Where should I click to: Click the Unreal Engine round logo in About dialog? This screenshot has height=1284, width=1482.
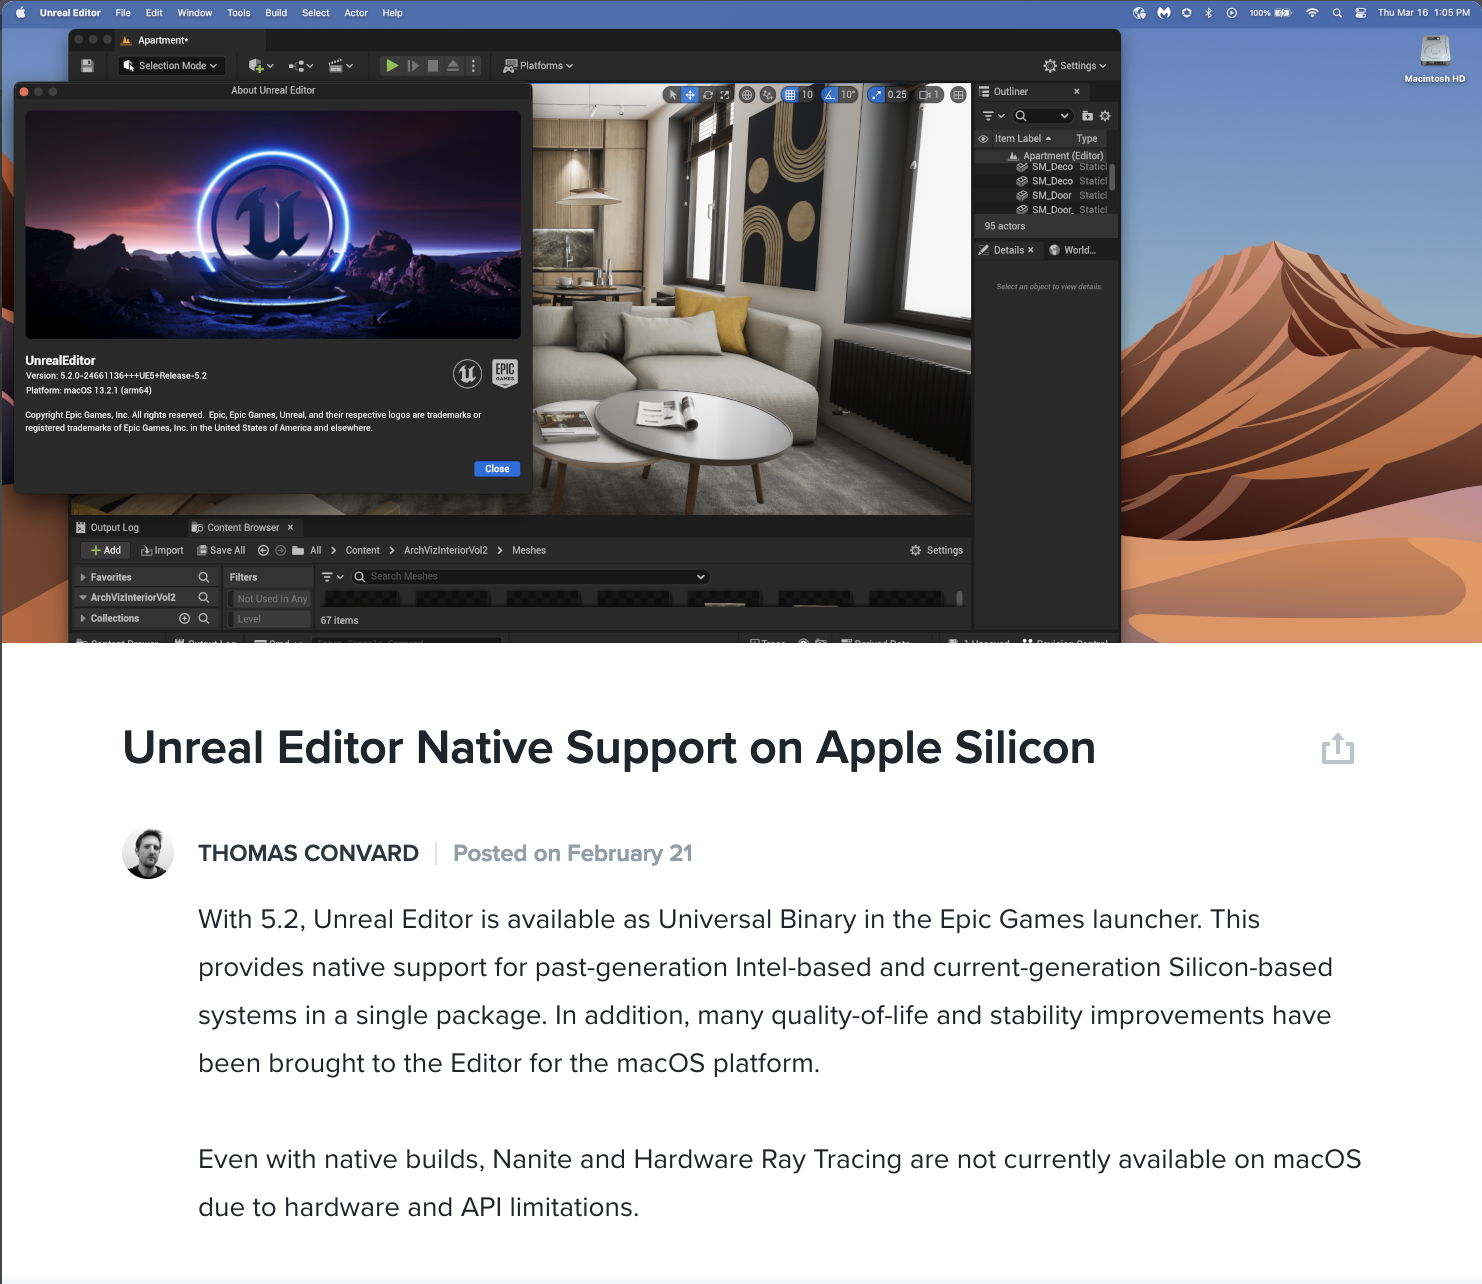pyautogui.click(x=467, y=374)
